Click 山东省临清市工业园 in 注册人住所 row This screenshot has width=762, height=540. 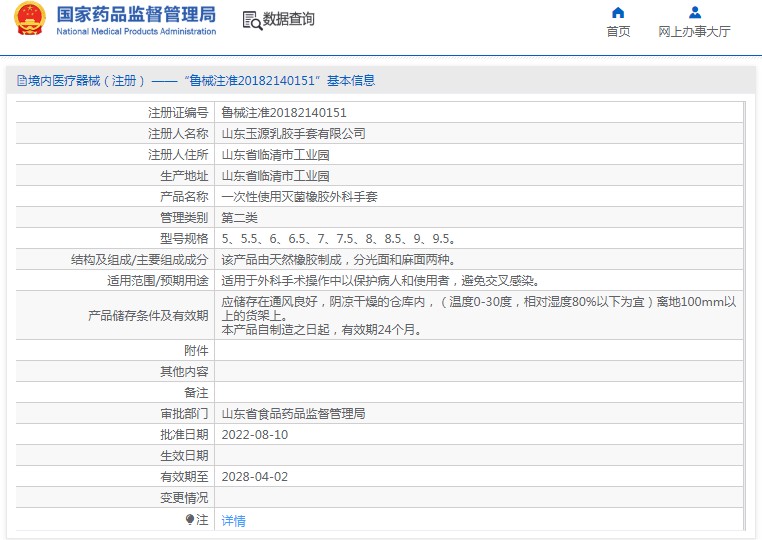(276, 155)
